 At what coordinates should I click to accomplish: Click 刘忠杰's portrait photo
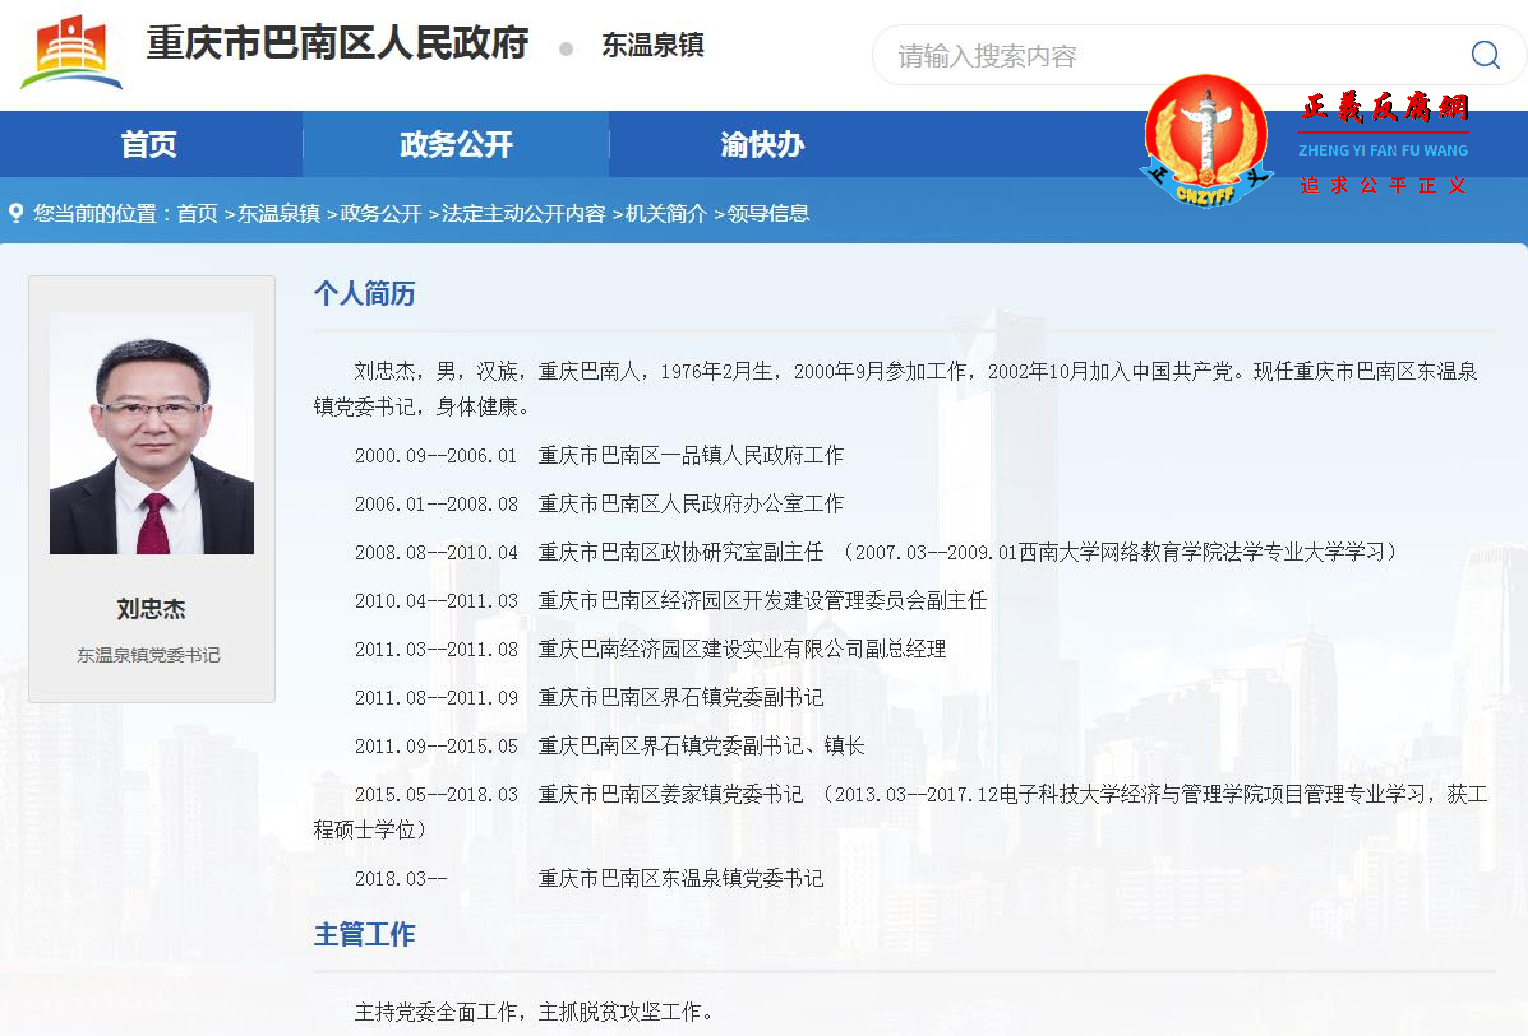[152, 434]
